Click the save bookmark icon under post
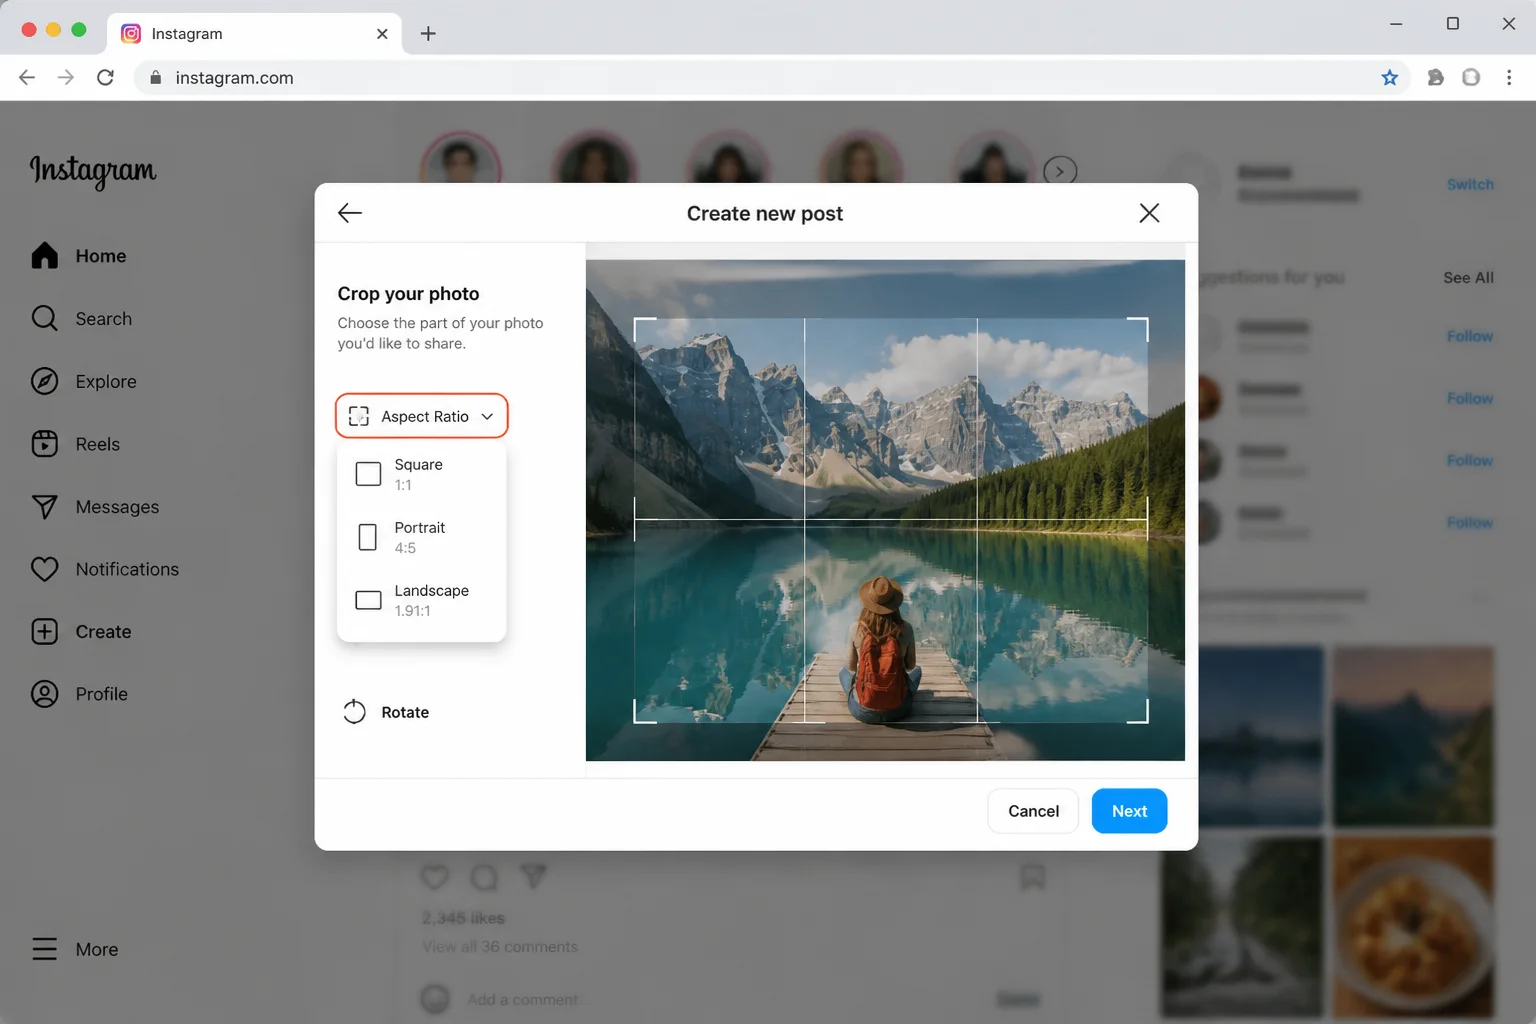This screenshot has height=1024, width=1536. tap(1032, 877)
